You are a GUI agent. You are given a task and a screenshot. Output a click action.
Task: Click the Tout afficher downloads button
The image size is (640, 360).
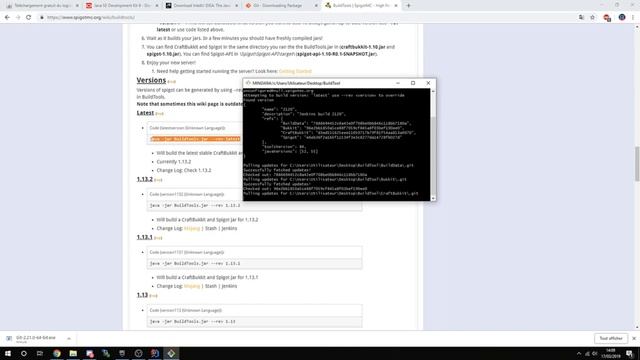tap(611, 339)
